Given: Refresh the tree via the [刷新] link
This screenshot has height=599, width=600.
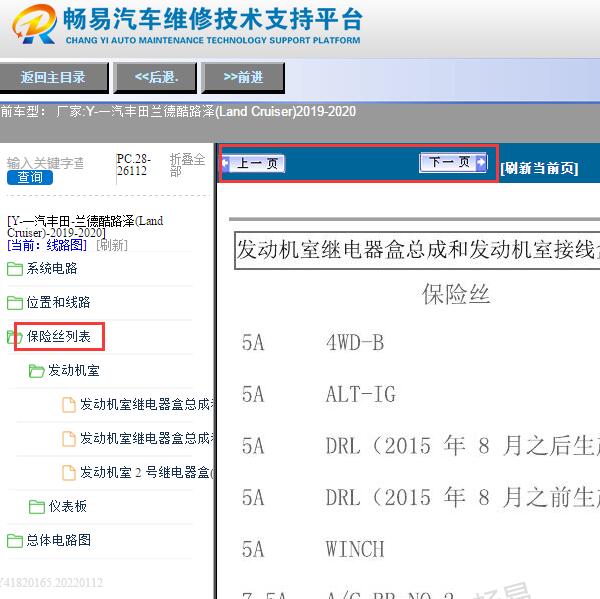Looking at the screenshot, I should [112, 245].
